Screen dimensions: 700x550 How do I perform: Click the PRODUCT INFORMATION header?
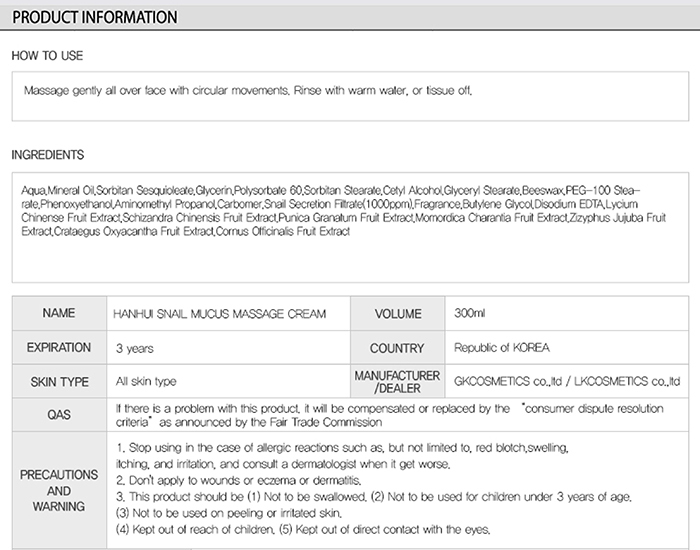pos(95,17)
